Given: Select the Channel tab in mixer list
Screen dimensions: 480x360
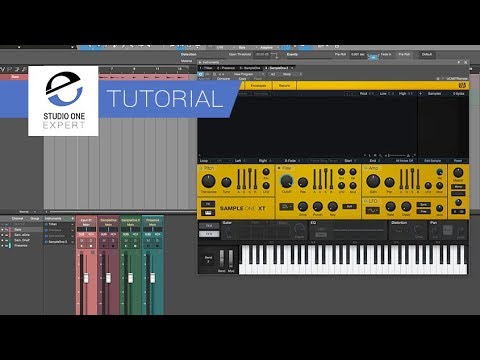Looking at the screenshot, I should [17, 219].
